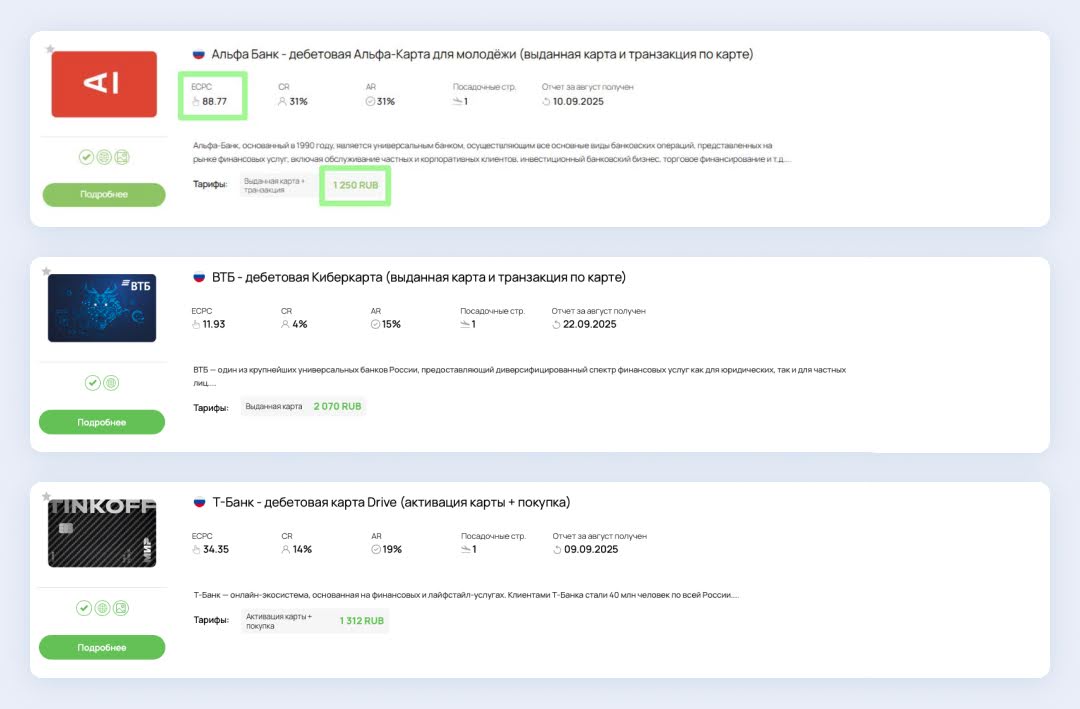The image size is (1080, 709).
Task: Click the red Альфа Банк logo thumbnail
Action: pyautogui.click(x=104, y=84)
